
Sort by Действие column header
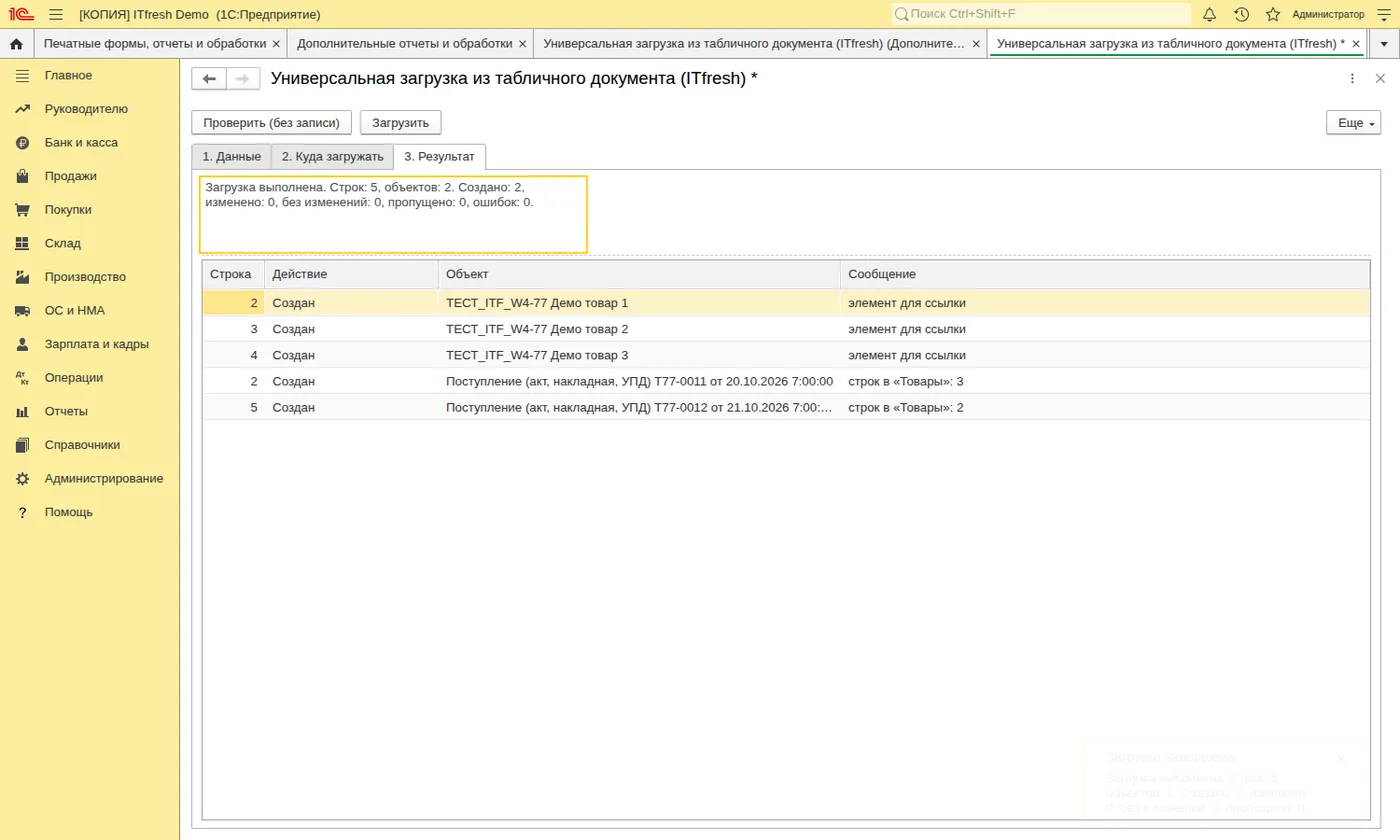351,274
